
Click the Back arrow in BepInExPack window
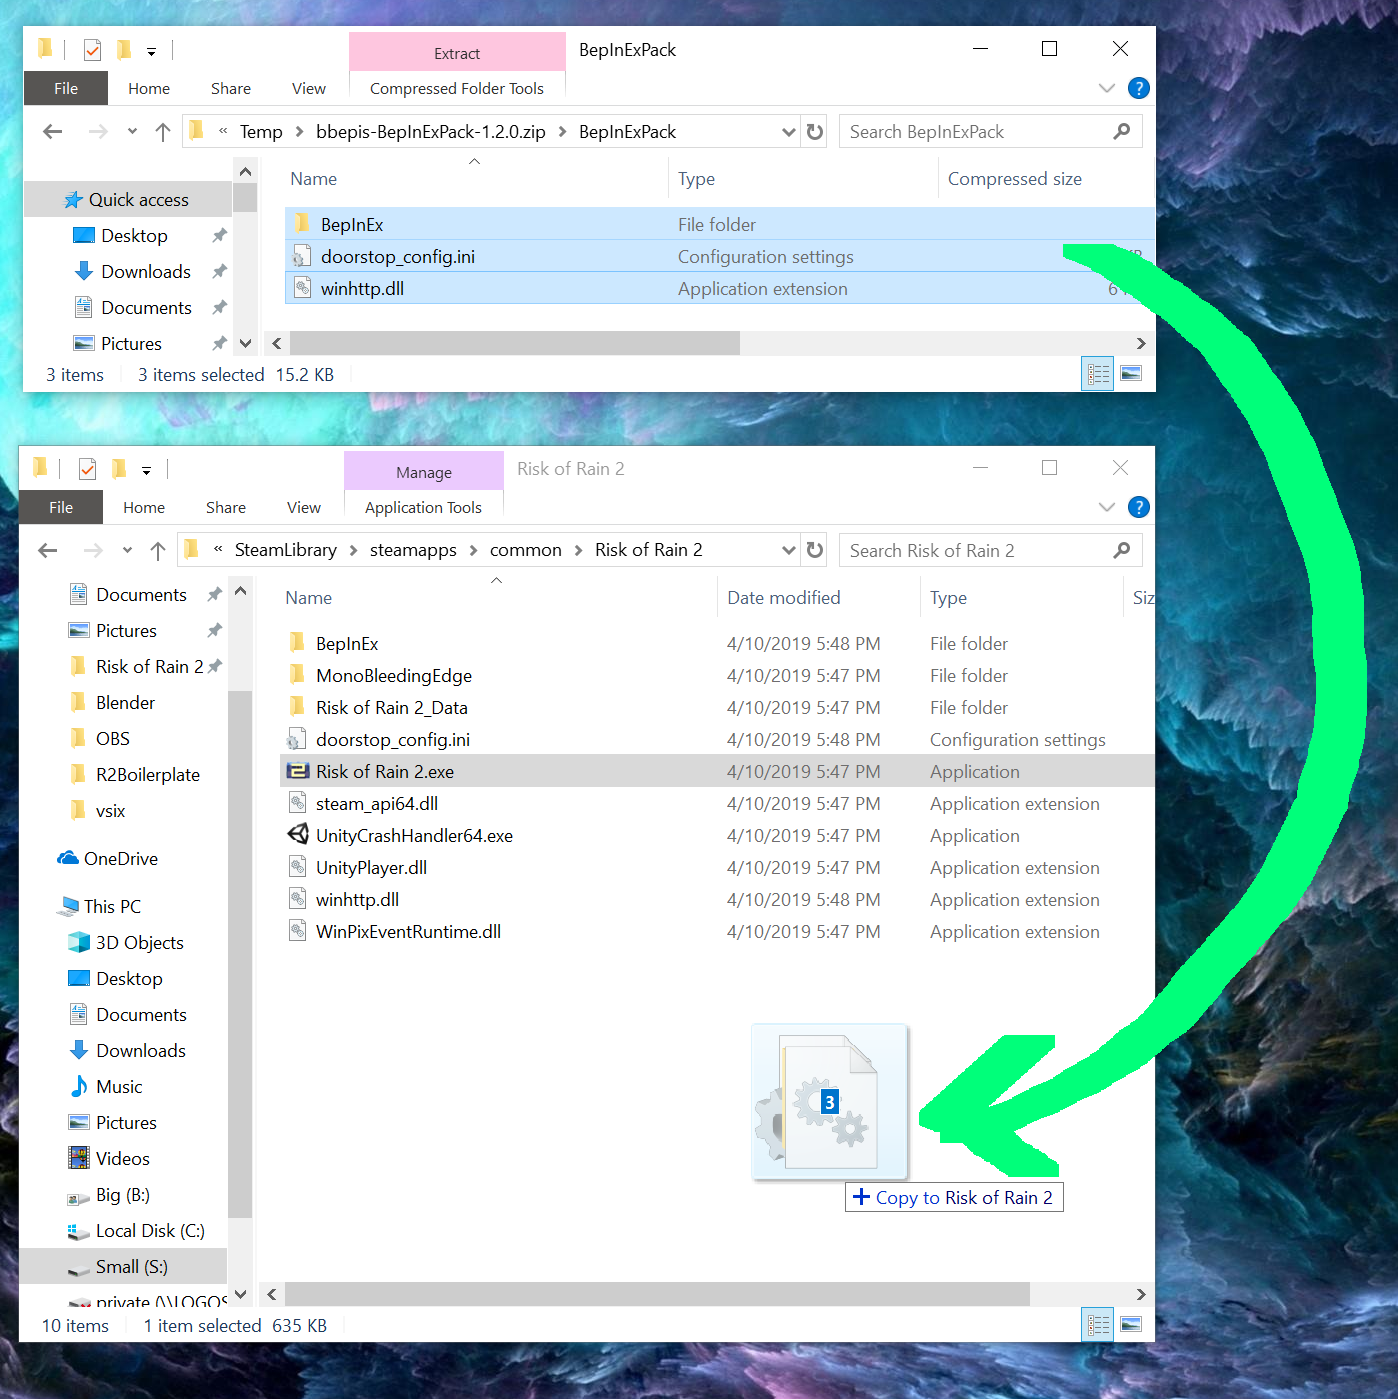(53, 131)
